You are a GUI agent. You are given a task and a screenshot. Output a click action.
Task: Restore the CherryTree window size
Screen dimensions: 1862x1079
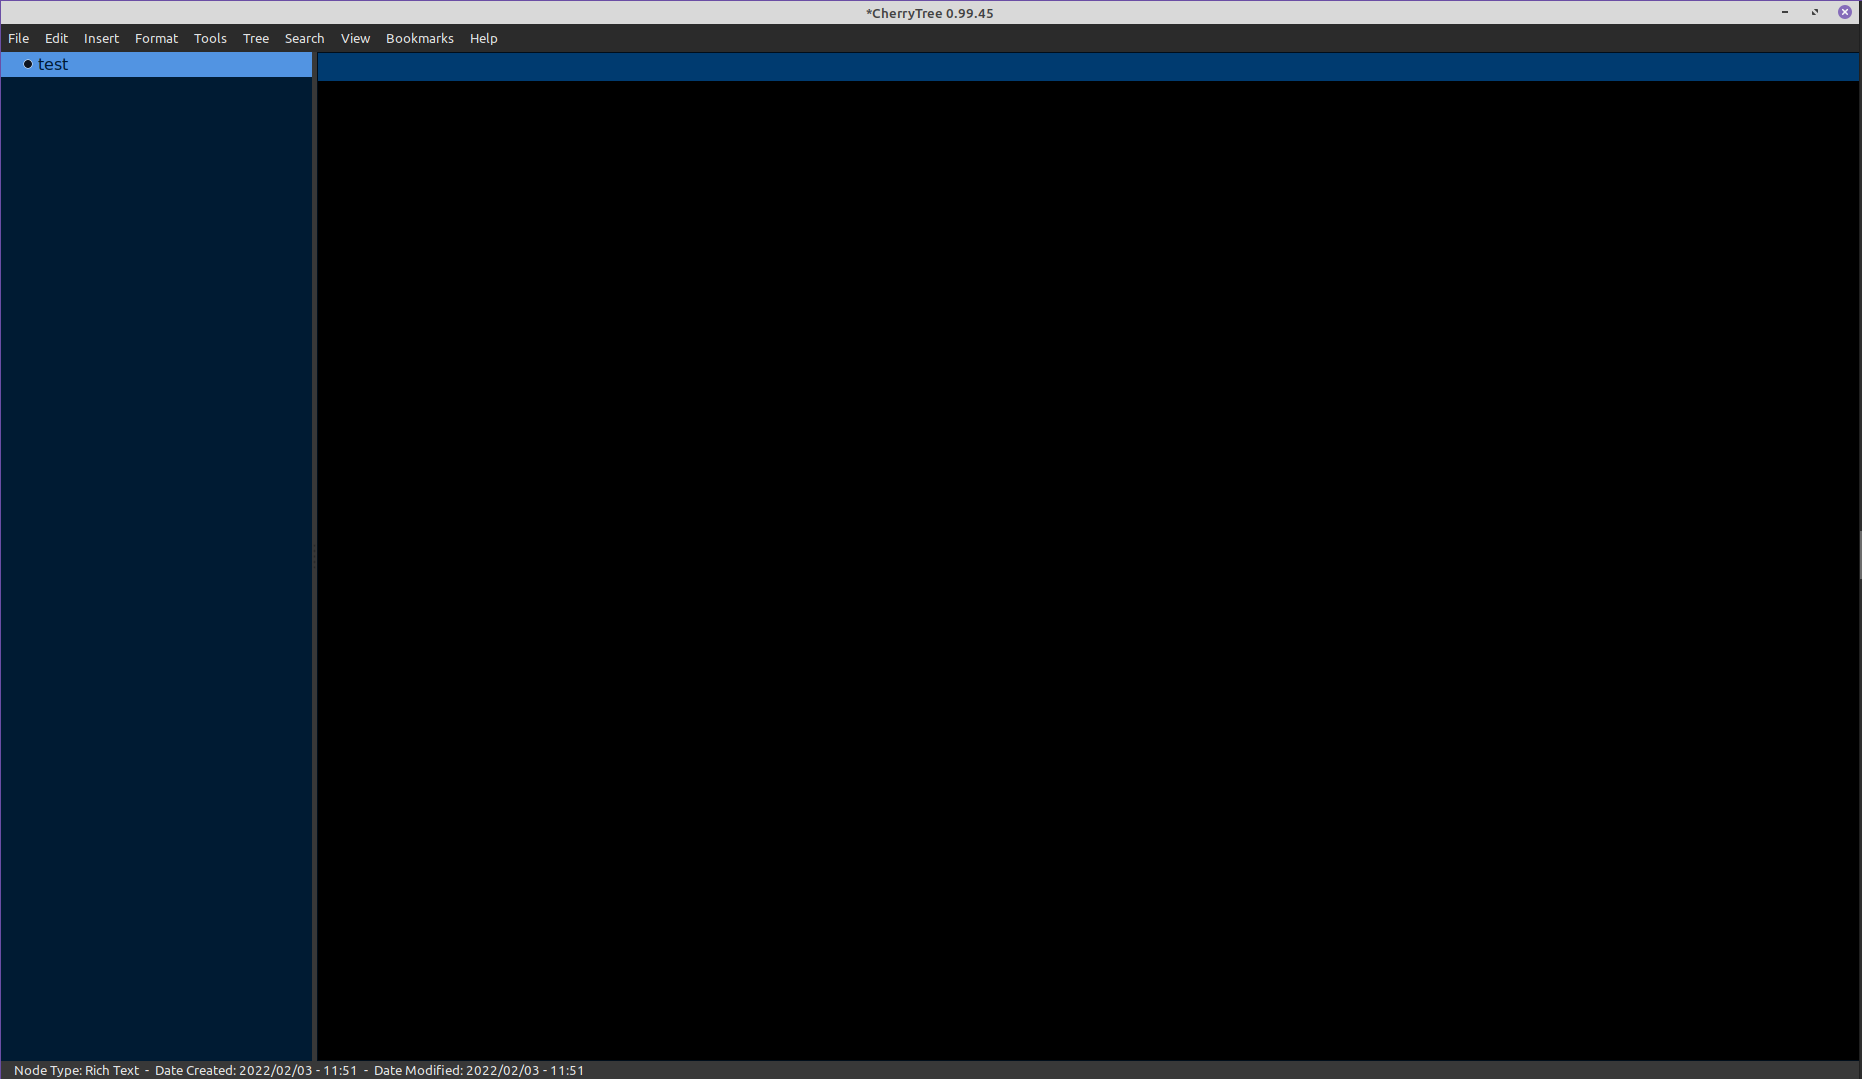(x=1815, y=12)
